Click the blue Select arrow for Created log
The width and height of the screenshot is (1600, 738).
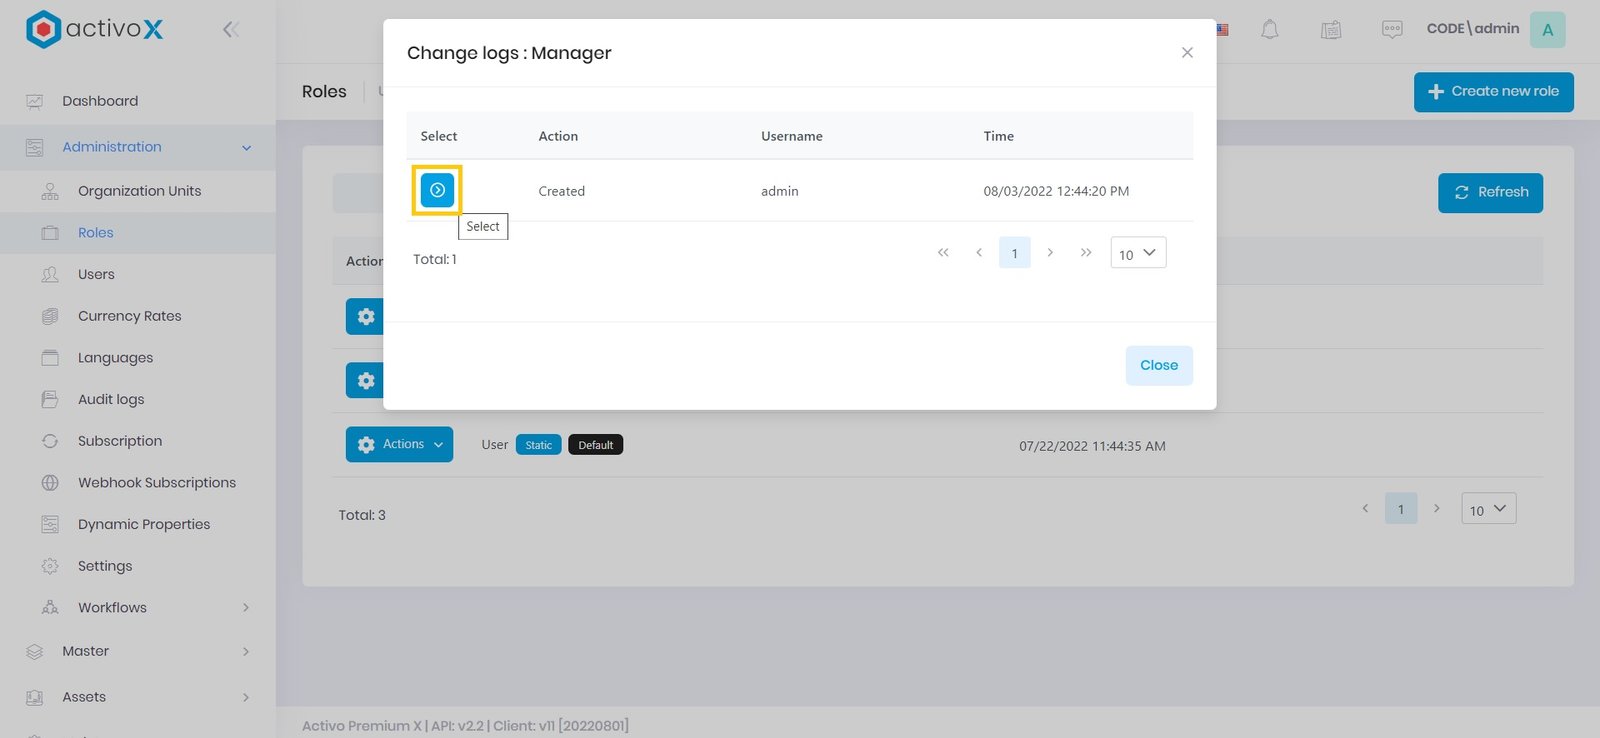click(437, 190)
